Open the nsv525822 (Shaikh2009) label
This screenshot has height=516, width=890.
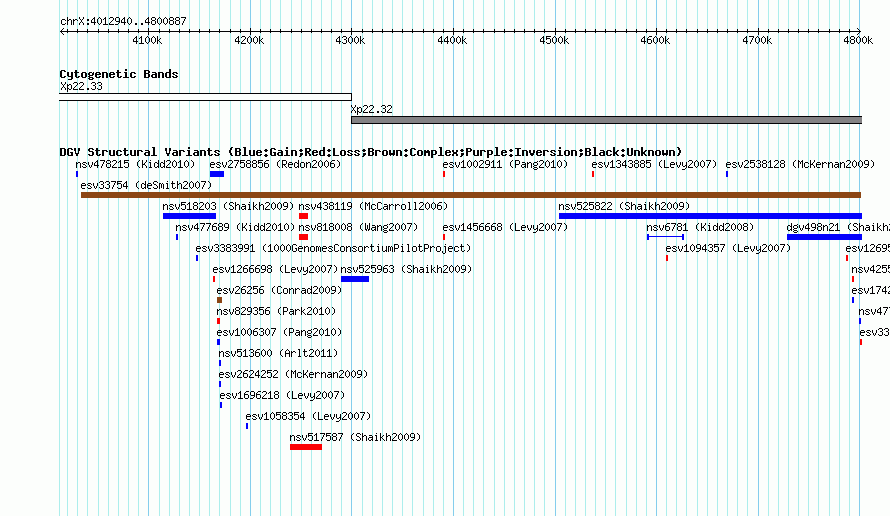pos(624,206)
